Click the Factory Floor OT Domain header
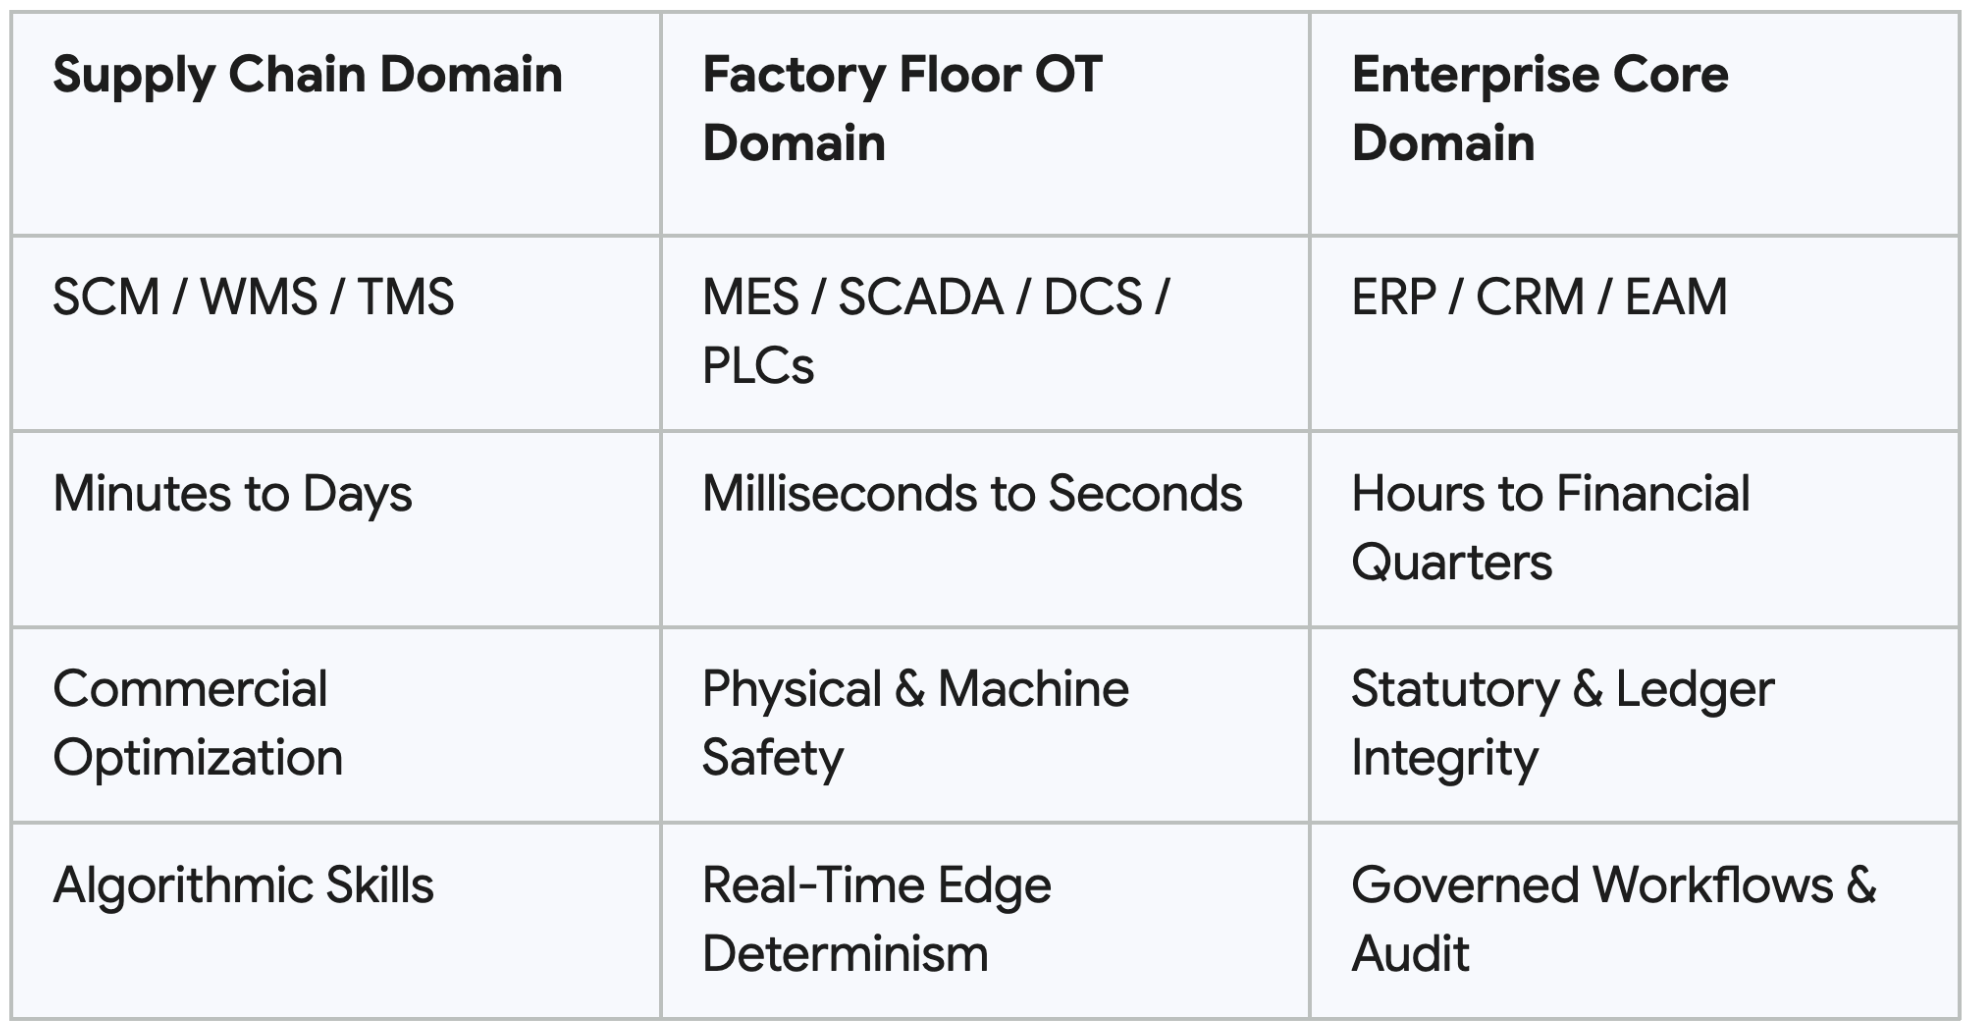Viewport: 1972px width, 1030px height. 985,124
